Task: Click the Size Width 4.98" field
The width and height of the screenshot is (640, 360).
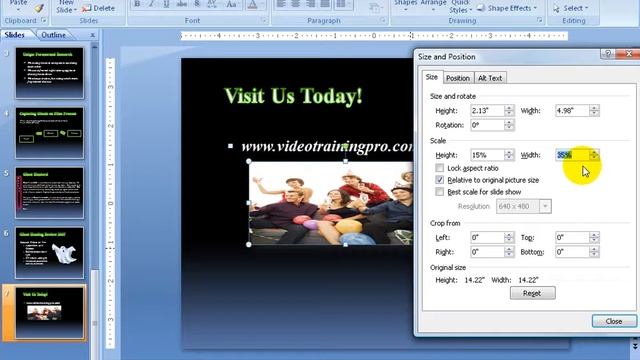Action: [572, 111]
